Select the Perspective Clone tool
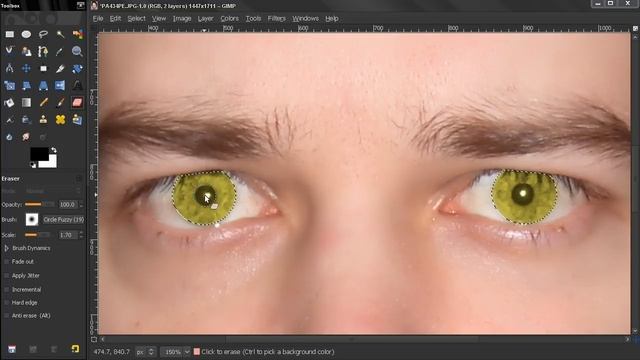The width and height of the screenshot is (640, 360). (x=77, y=120)
